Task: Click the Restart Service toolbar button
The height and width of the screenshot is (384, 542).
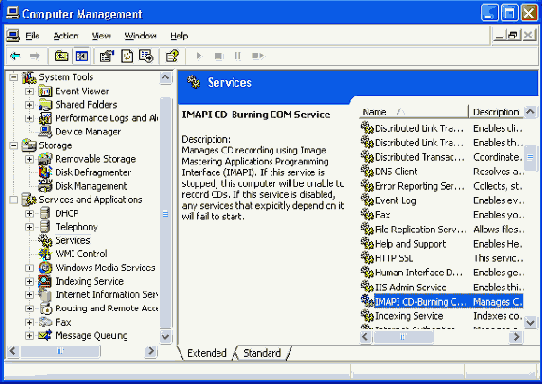Action: point(258,56)
